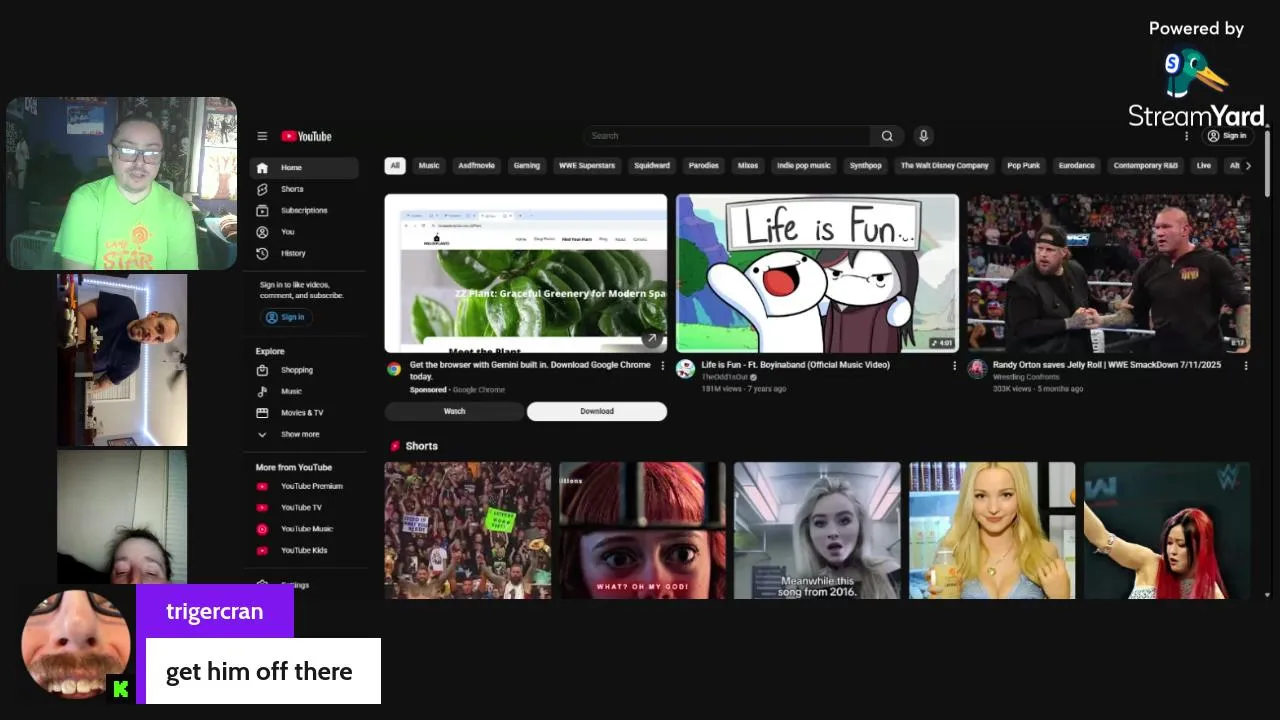Open YouTube Premium icon in sidebar
Viewport: 1280px width, 720px height.
pyautogui.click(x=262, y=486)
